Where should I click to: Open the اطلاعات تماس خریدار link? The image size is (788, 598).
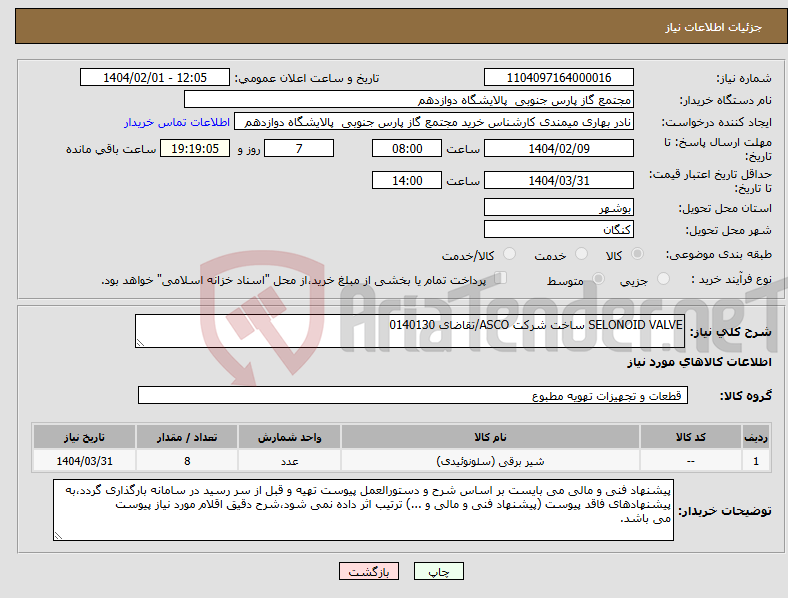[177, 122]
